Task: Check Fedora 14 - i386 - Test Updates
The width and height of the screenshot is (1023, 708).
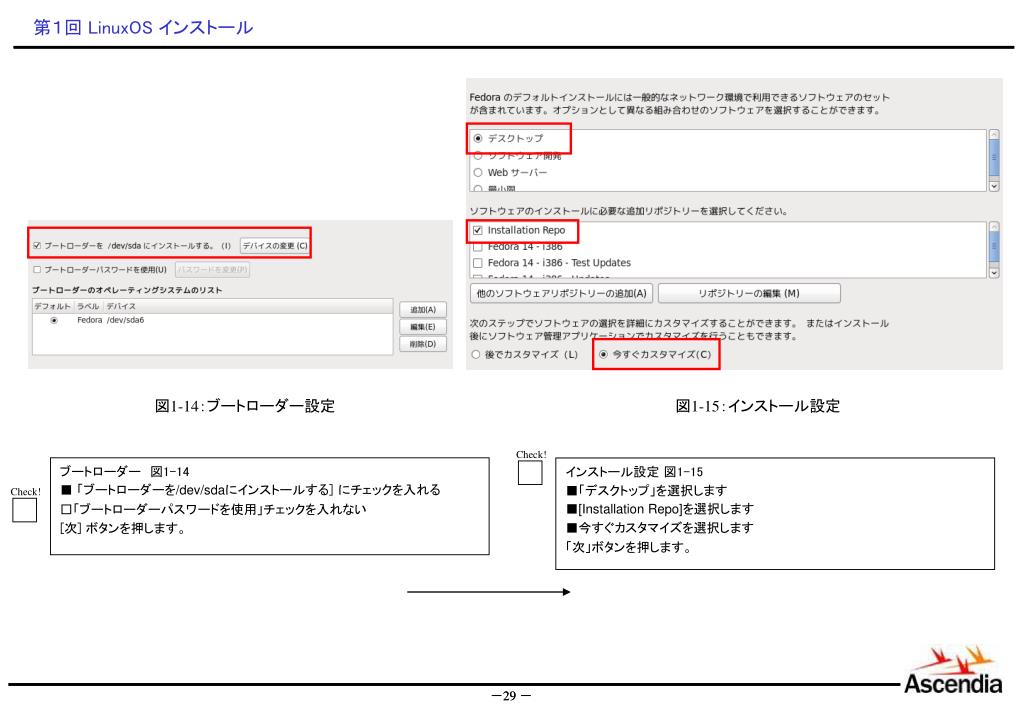Action: coord(478,263)
